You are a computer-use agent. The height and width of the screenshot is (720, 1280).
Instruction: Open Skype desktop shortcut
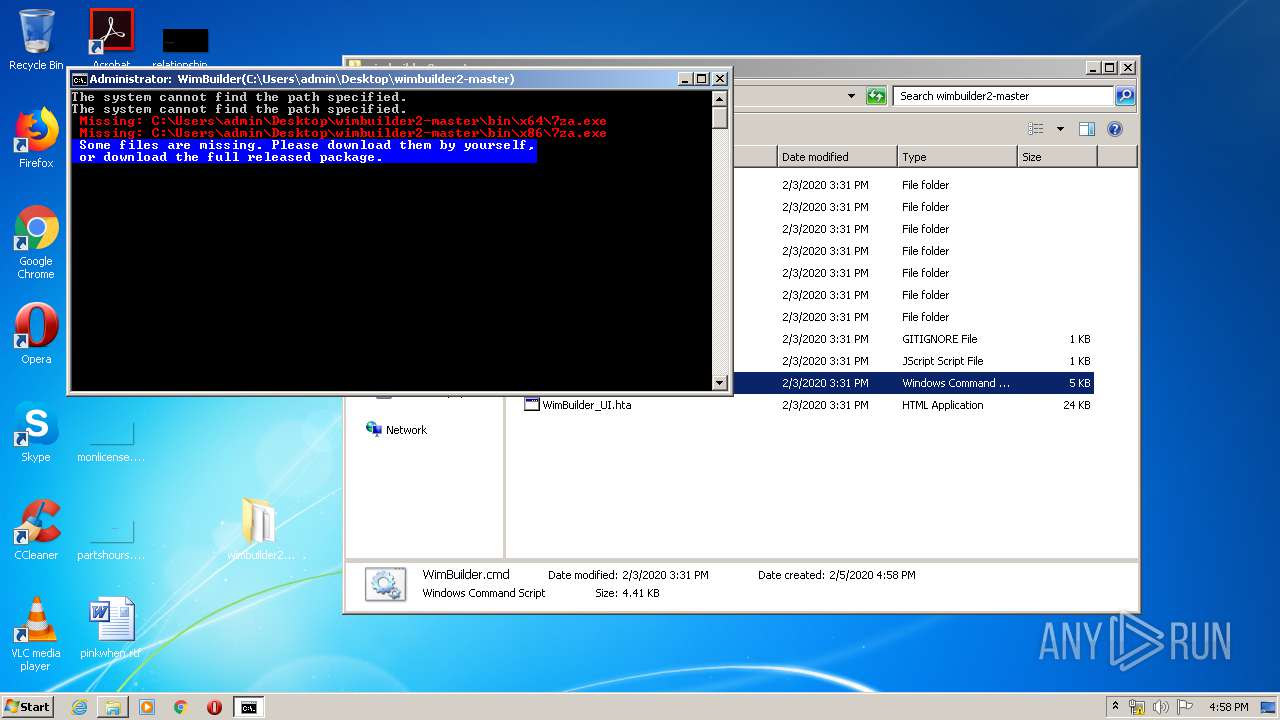pyautogui.click(x=36, y=433)
